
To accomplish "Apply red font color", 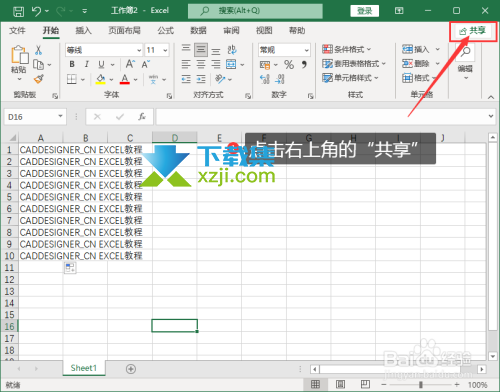I will [x=125, y=79].
